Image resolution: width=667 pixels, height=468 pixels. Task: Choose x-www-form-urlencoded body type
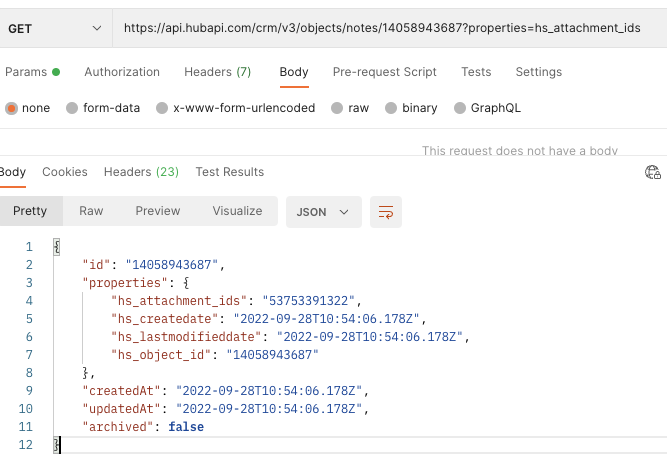[x=162, y=108]
